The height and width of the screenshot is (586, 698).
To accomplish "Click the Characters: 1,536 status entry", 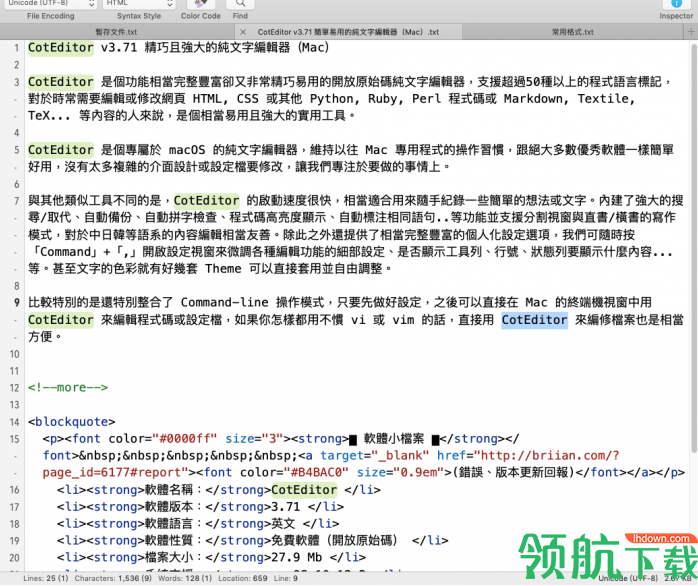I will point(113,578).
